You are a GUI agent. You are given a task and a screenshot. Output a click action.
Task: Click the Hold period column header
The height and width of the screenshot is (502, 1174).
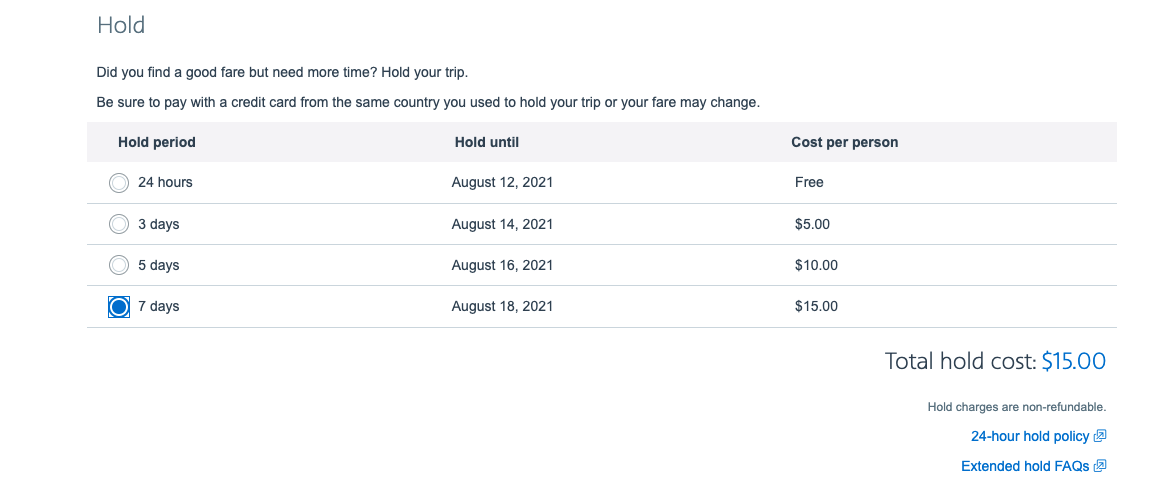(156, 142)
